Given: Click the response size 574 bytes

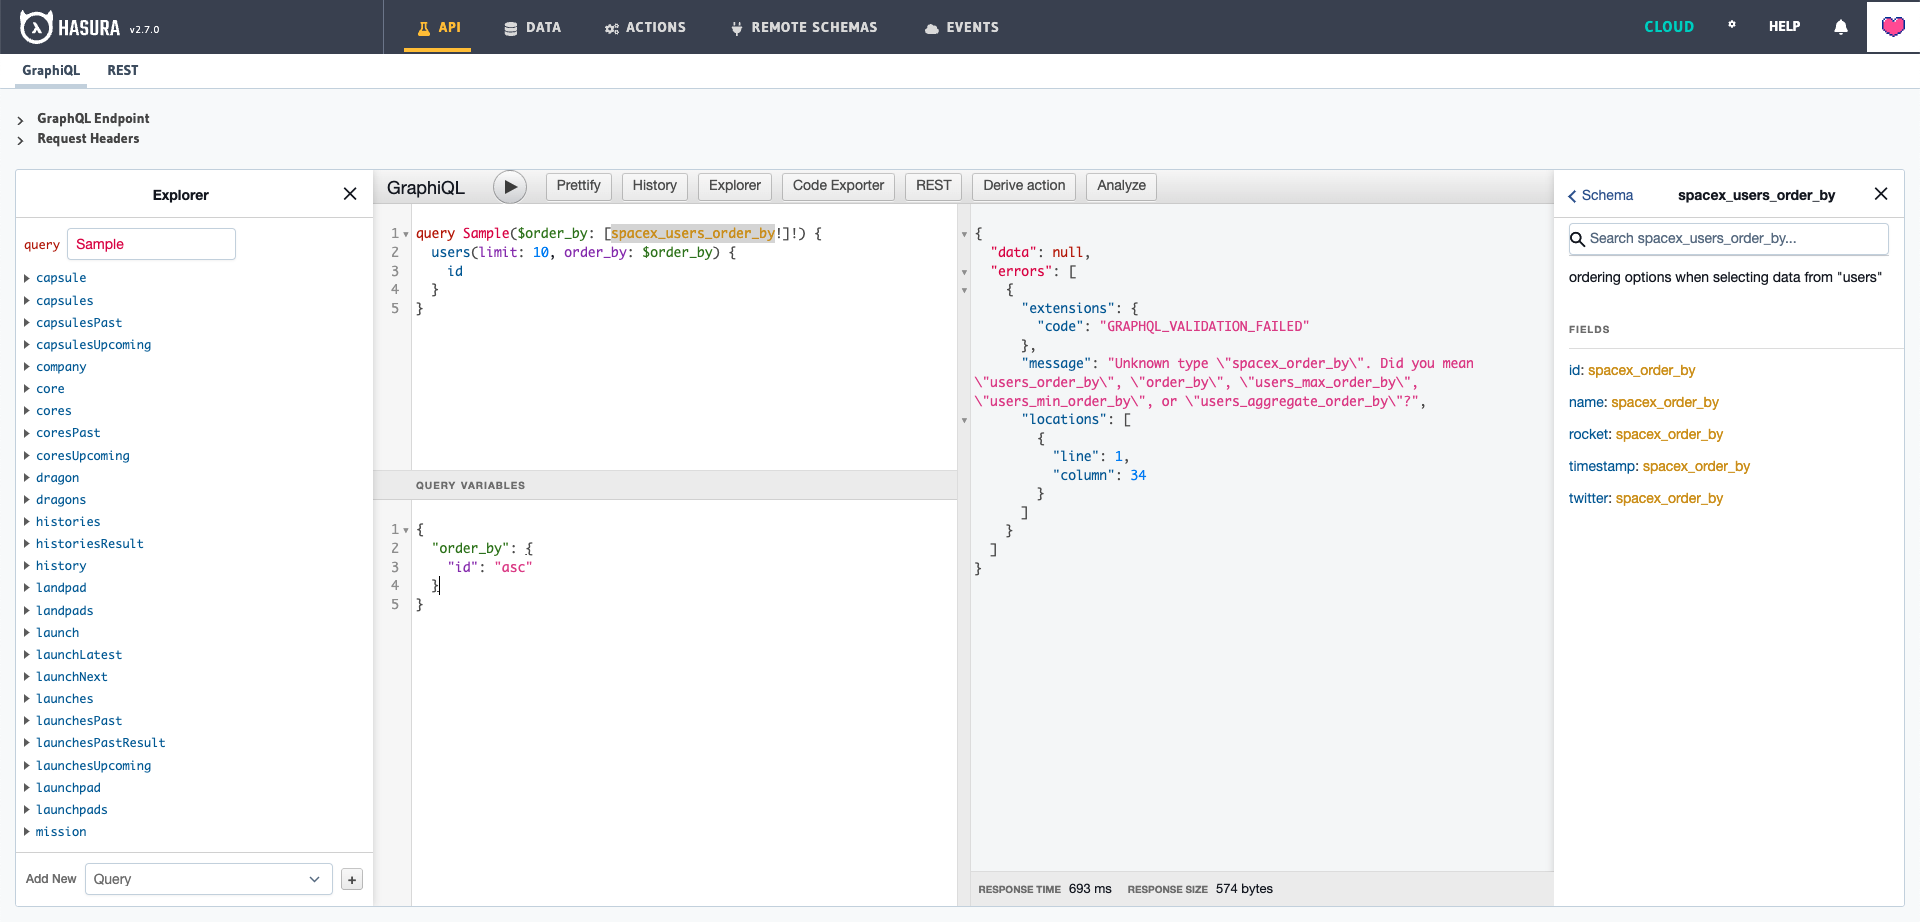Looking at the screenshot, I should click(1244, 889).
